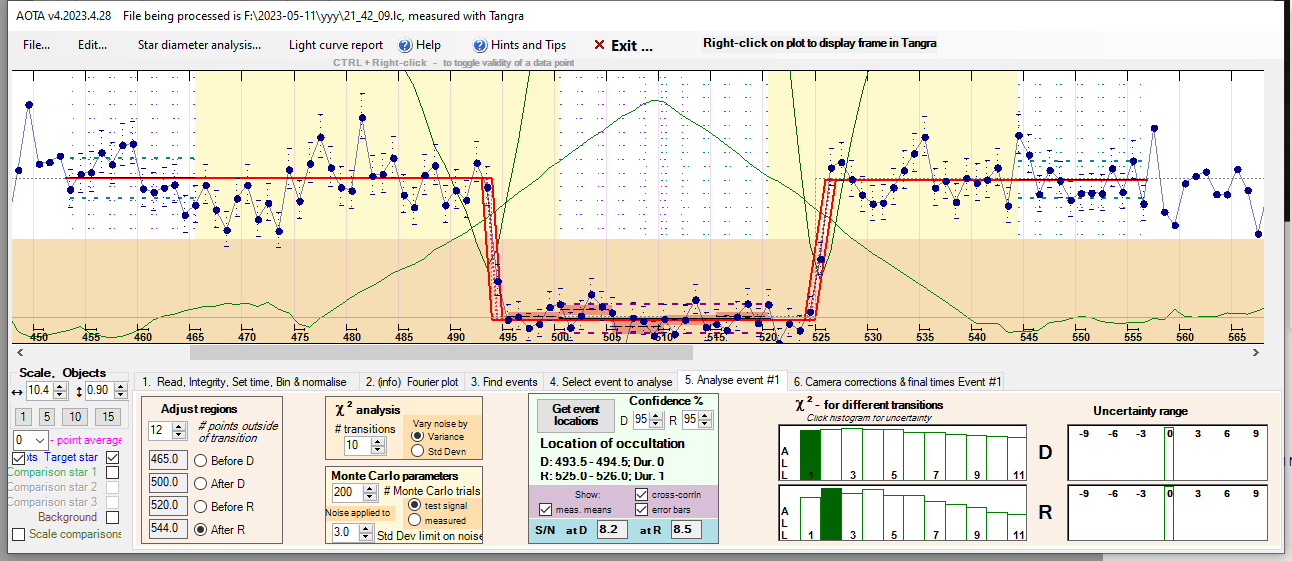The image size is (1292, 561).
Task: Click the plot's horizontal scrollbar thumb
Action: (x=440, y=352)
